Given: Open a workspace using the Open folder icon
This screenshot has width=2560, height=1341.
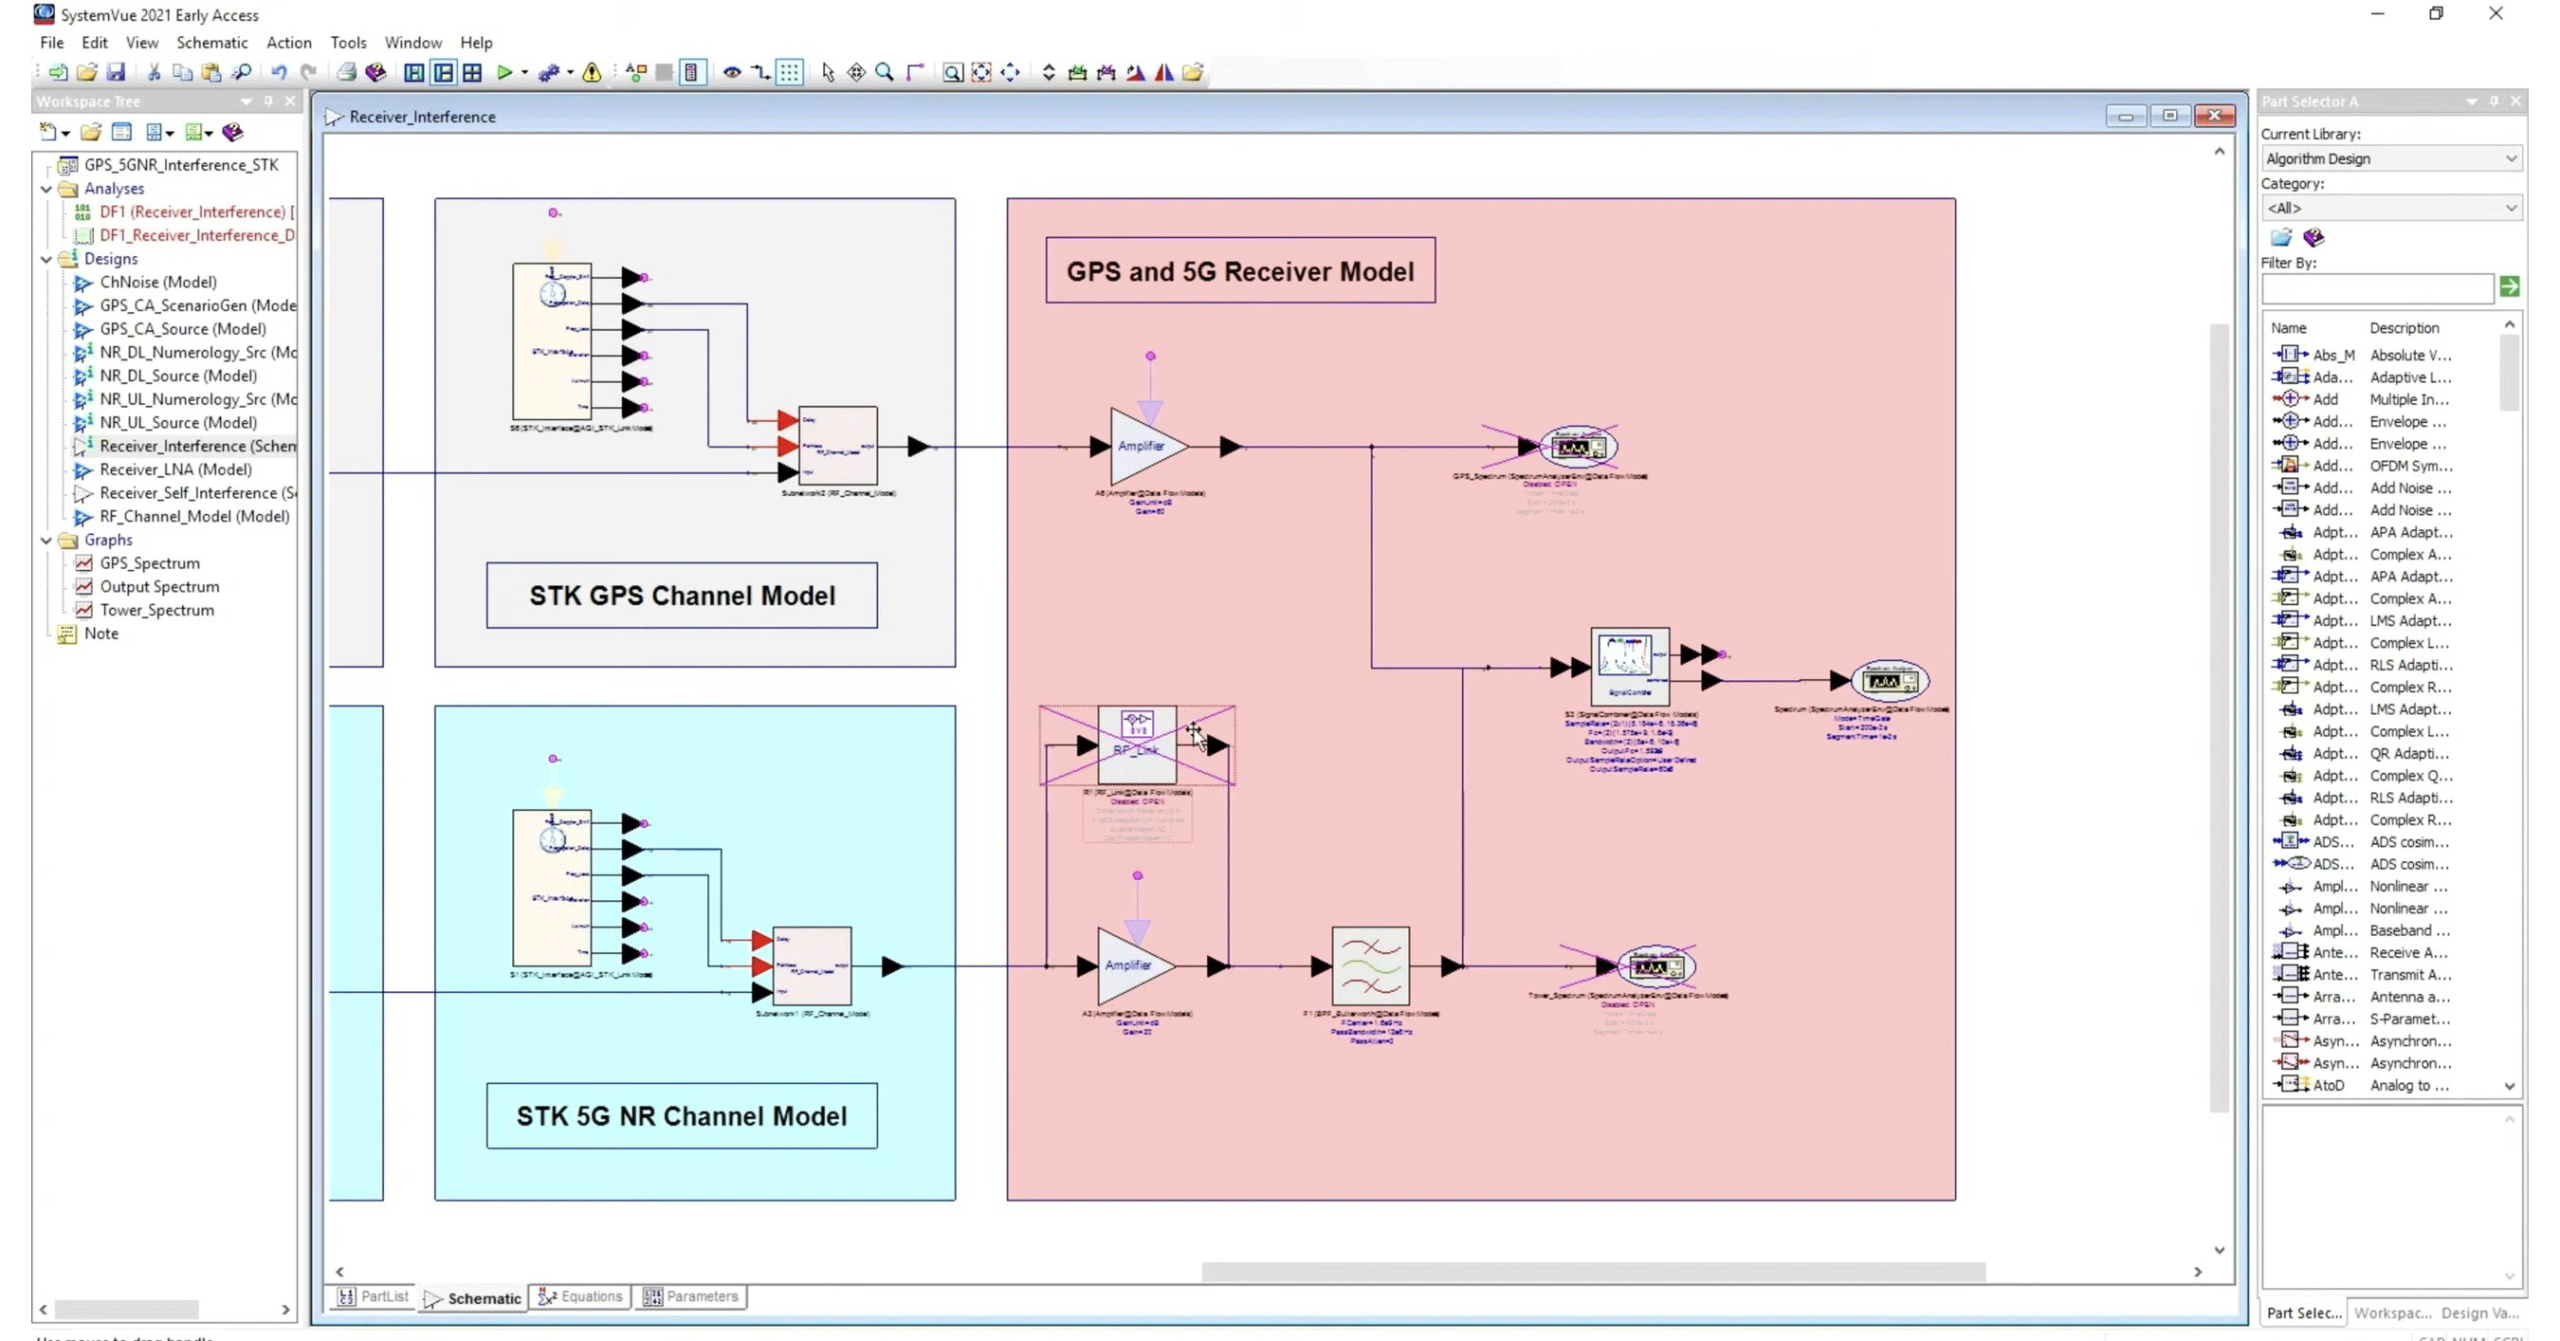Looking at the screenshot, I should 87,72.
